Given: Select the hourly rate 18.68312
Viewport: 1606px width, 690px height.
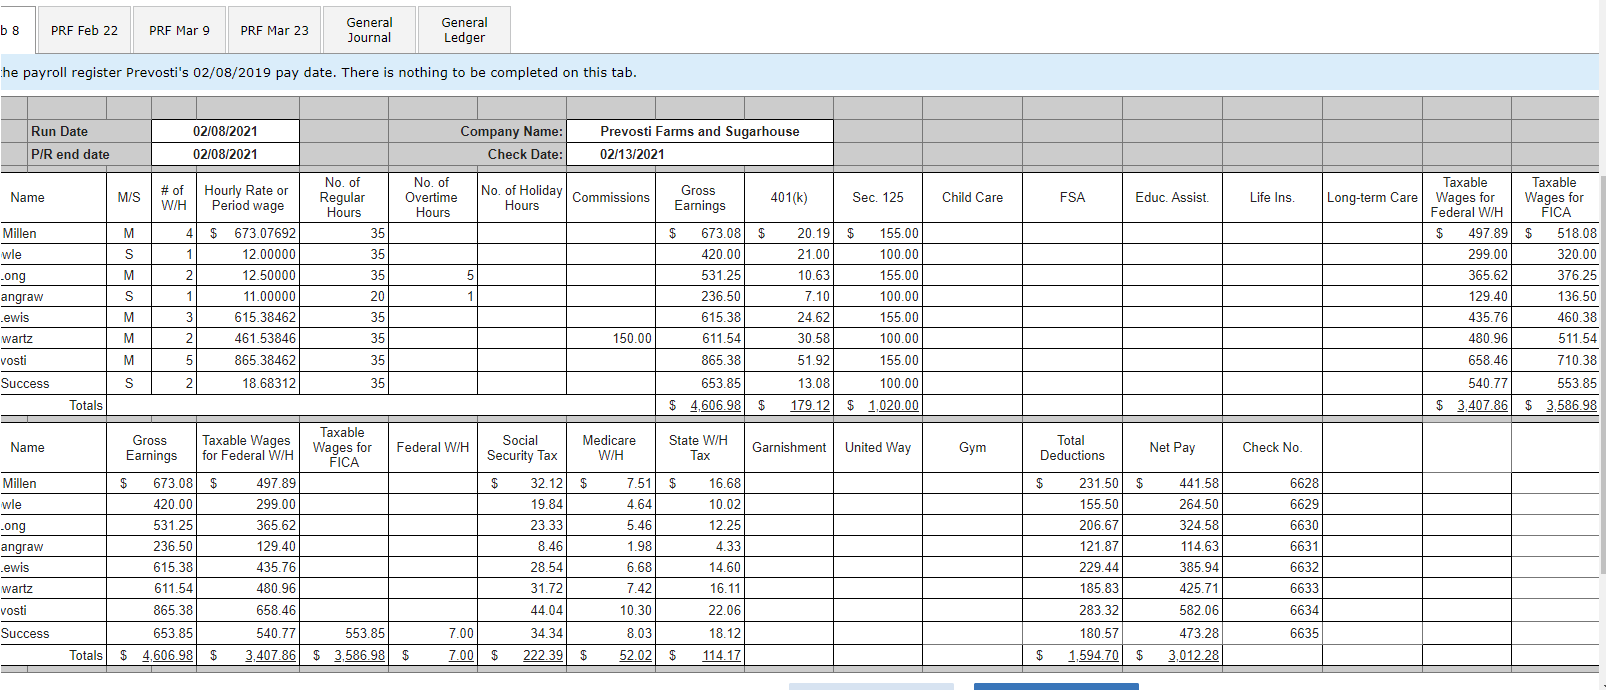Looking at the screenshot, I should (247, 383).
